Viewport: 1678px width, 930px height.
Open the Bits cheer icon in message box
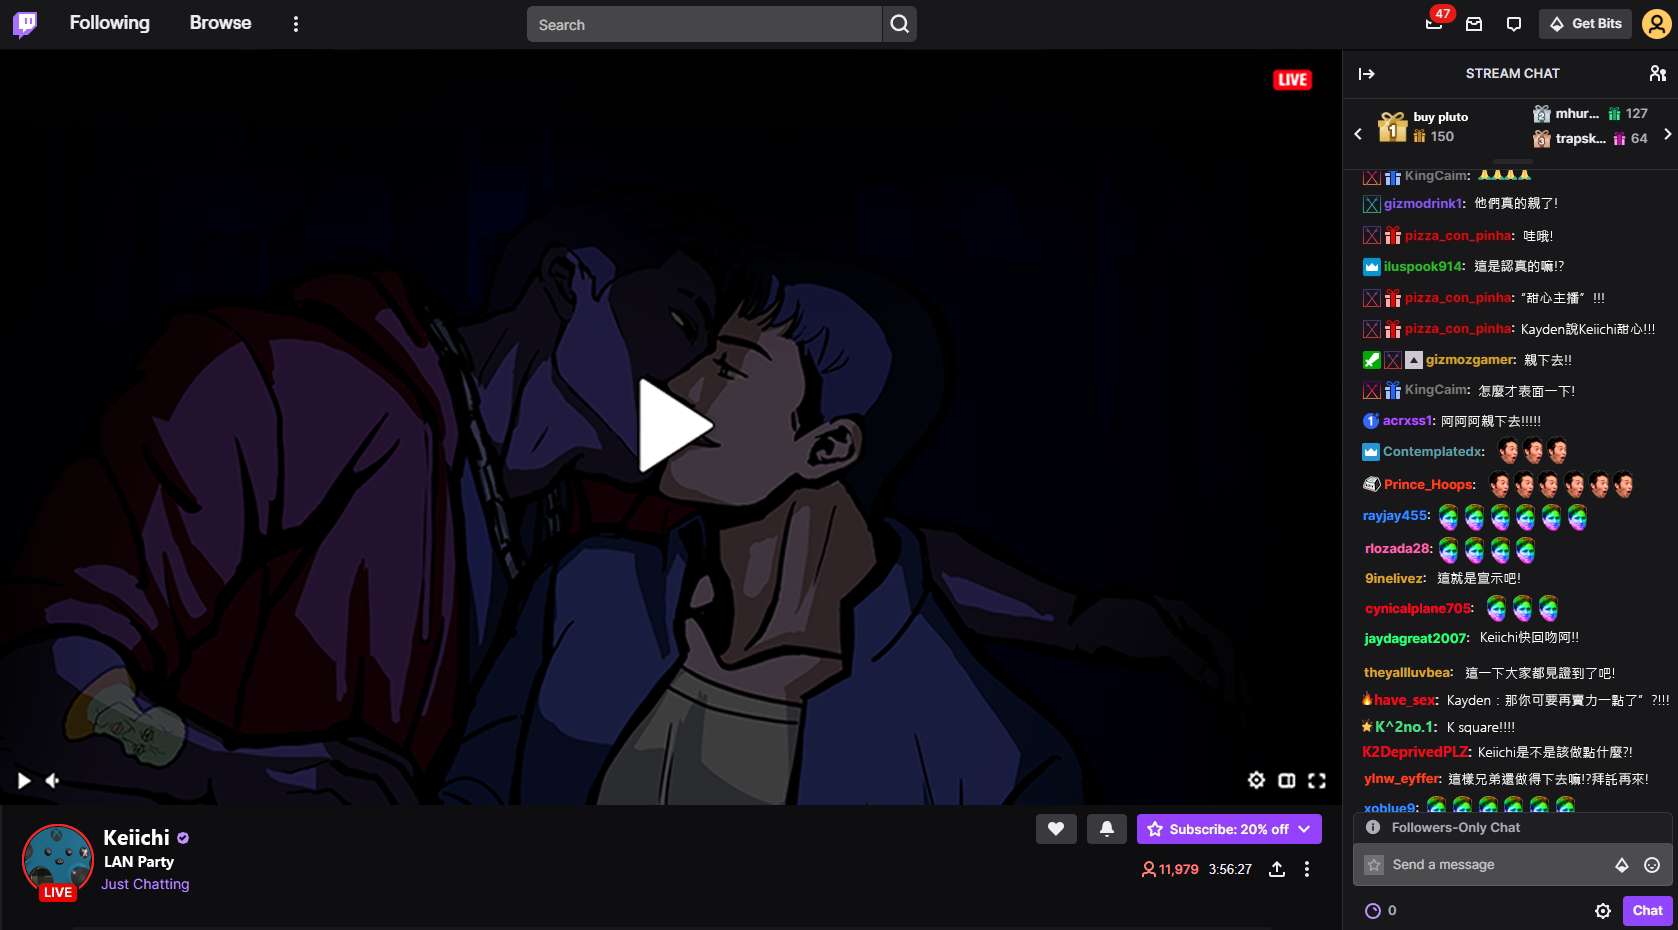pos(1622,865)
